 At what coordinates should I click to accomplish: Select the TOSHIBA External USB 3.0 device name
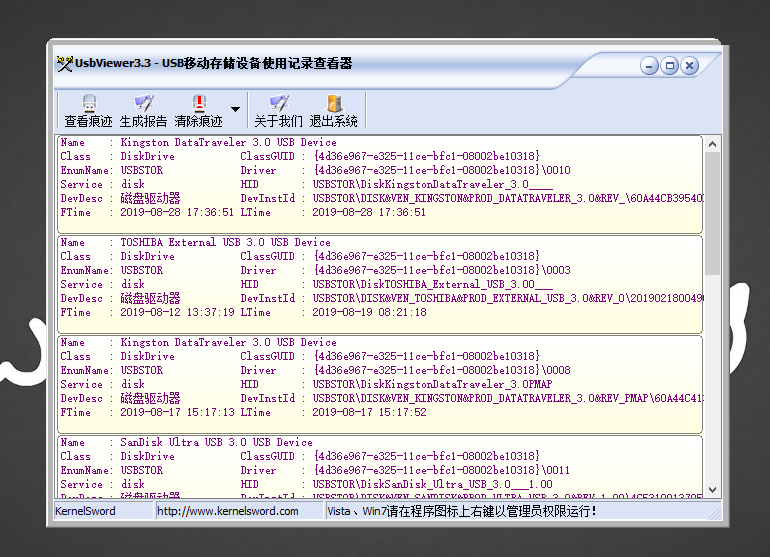pos(225,243)
